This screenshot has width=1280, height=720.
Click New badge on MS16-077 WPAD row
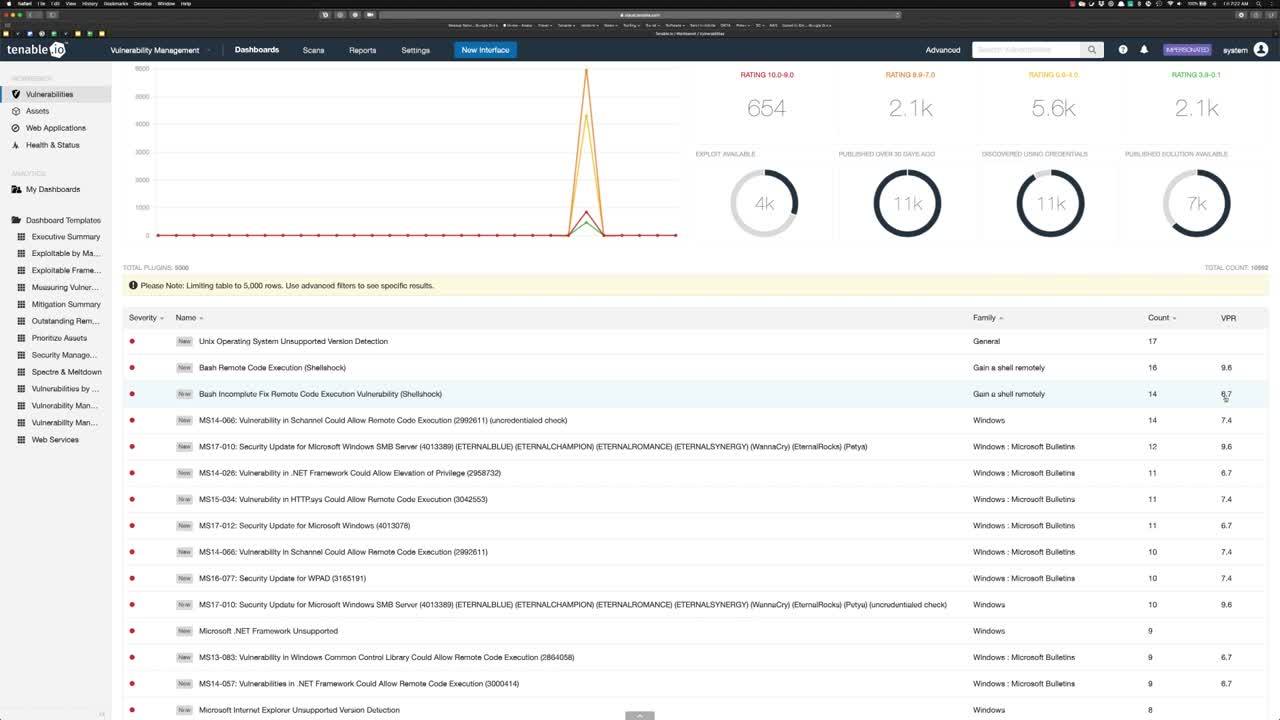[x=184, y=578]
